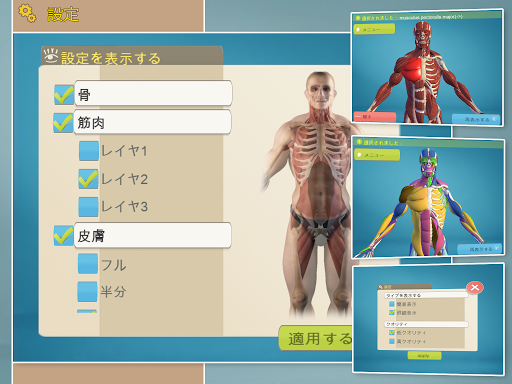Viewport: 512px width, 384px height.
Task: Uncheck the 骨 bones checkbox
Action: [x=64, y=95]
